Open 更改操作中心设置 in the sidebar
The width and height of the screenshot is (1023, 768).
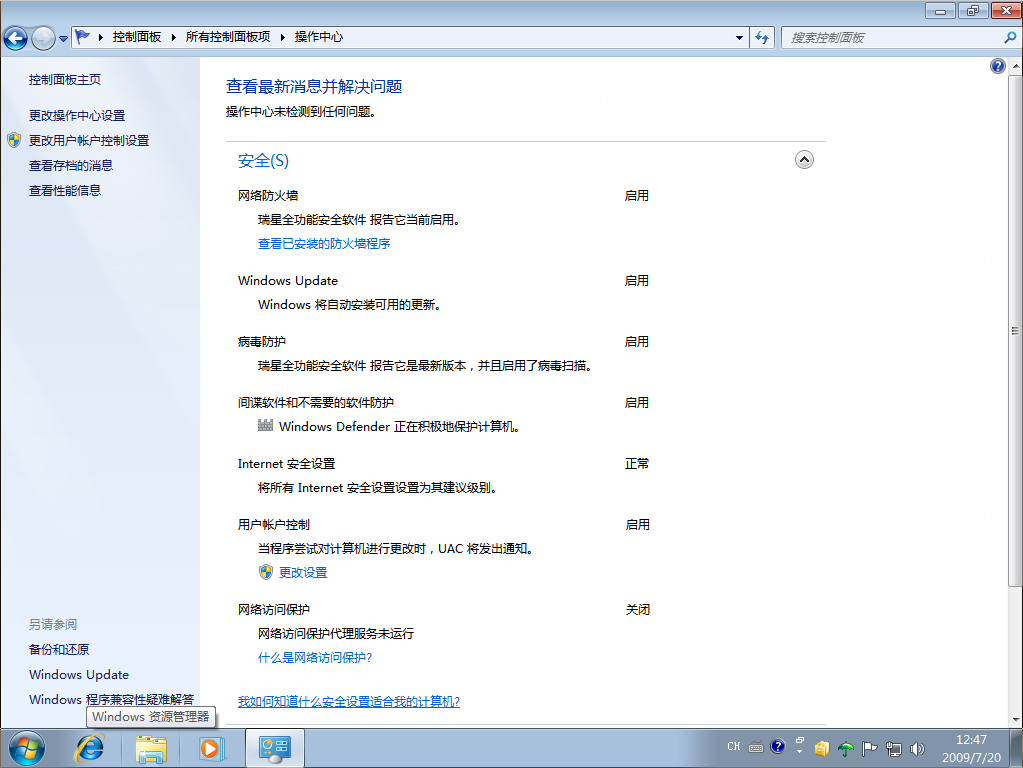pyautogui.click(x=77, y=115)
